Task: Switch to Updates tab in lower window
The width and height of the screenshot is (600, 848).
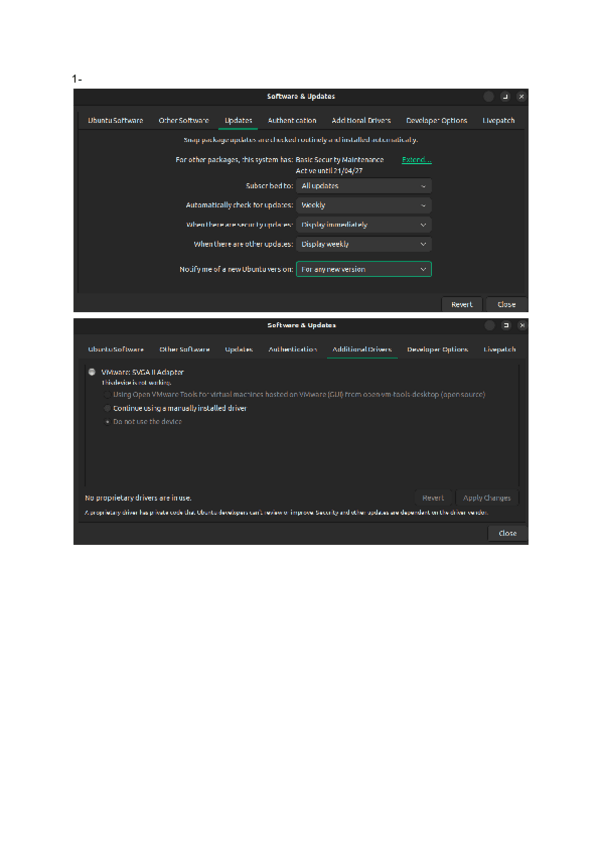Action: pos(239,349)
